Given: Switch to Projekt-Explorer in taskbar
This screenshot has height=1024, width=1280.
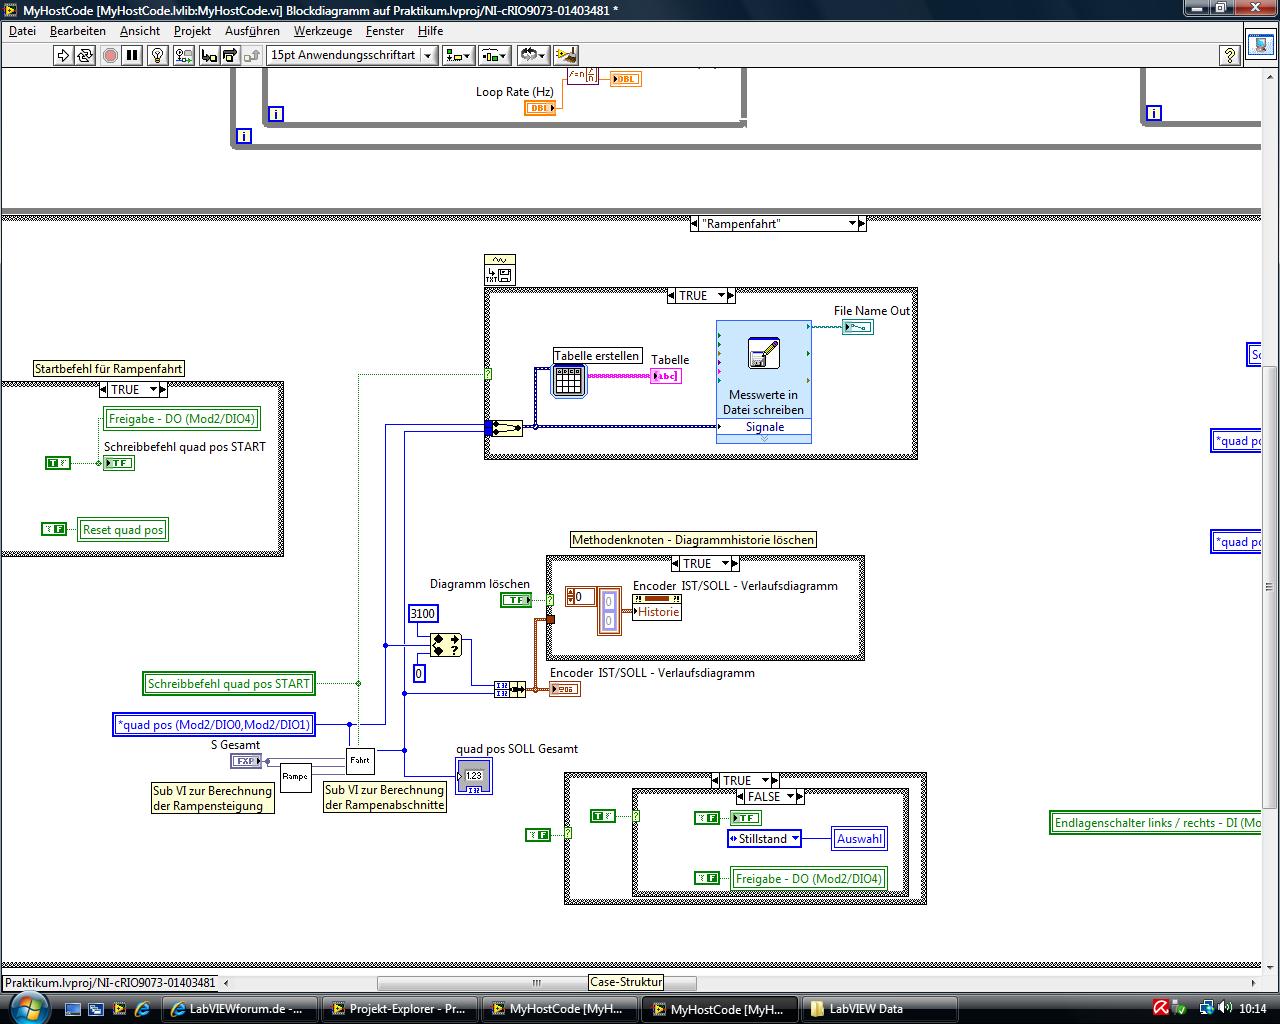Looking at the screenshot, I should 398,1009.
